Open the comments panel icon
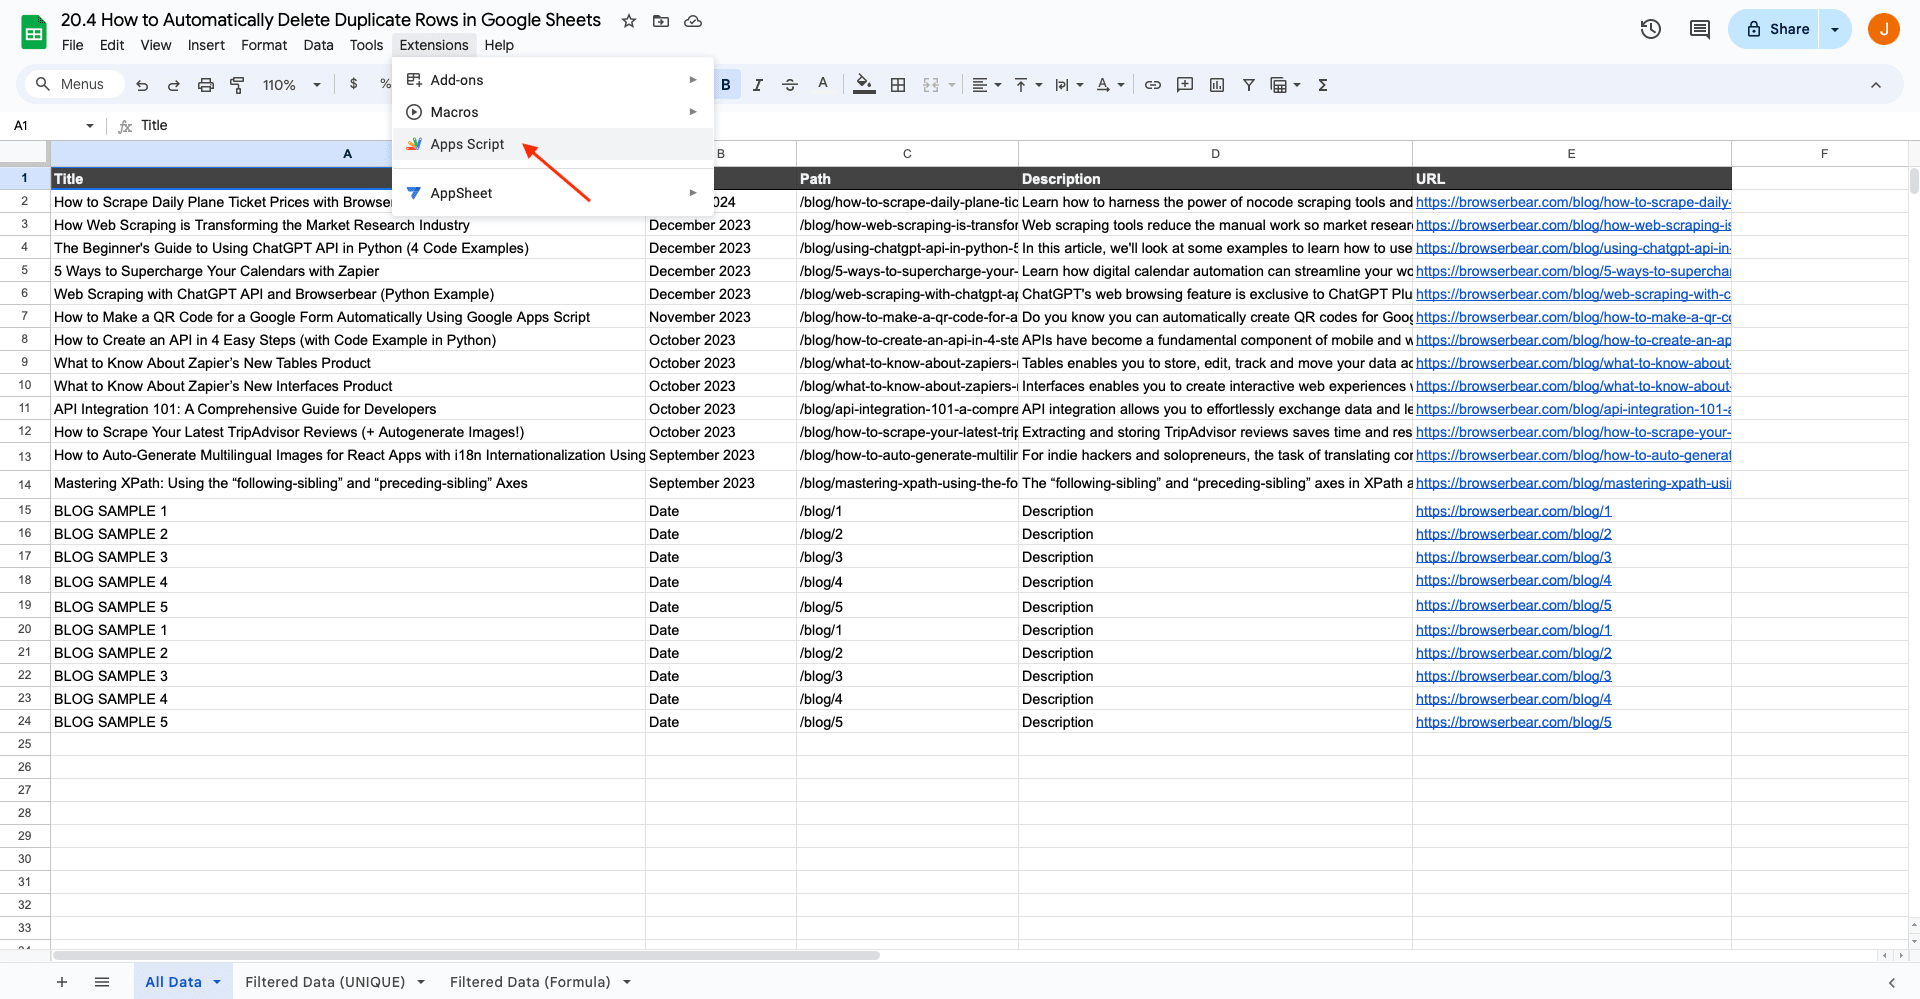Viewport: 1920px width, 999px height. [1699, 29]
